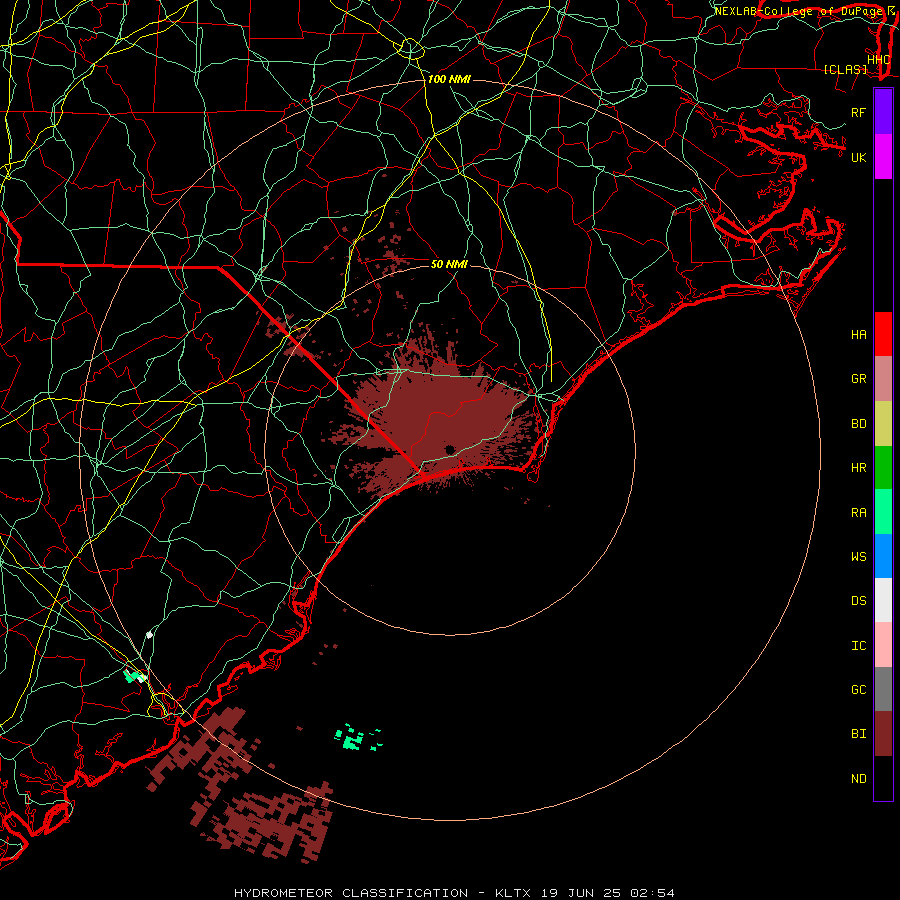Click the BD legend label
Screen dimensions: 900x900
tap(858, 424)
